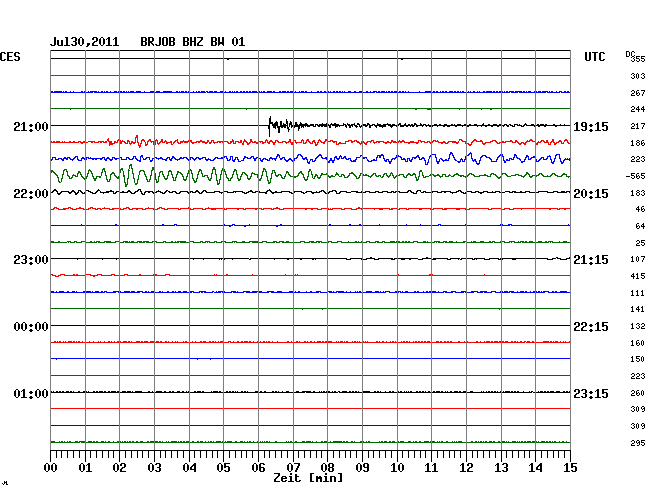
Task: Click the 20:15 UTC time label
Action: click(591, 194)
